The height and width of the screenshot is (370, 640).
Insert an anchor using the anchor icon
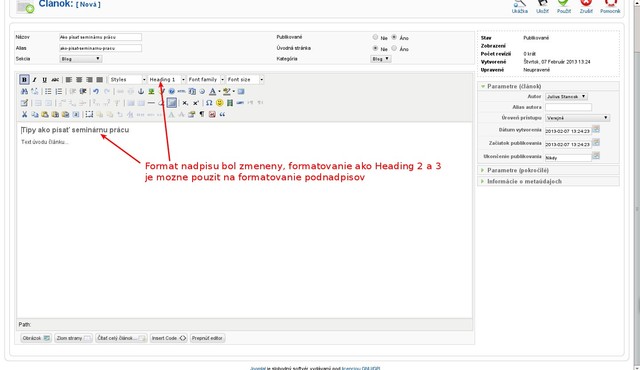tap(141, 91)
